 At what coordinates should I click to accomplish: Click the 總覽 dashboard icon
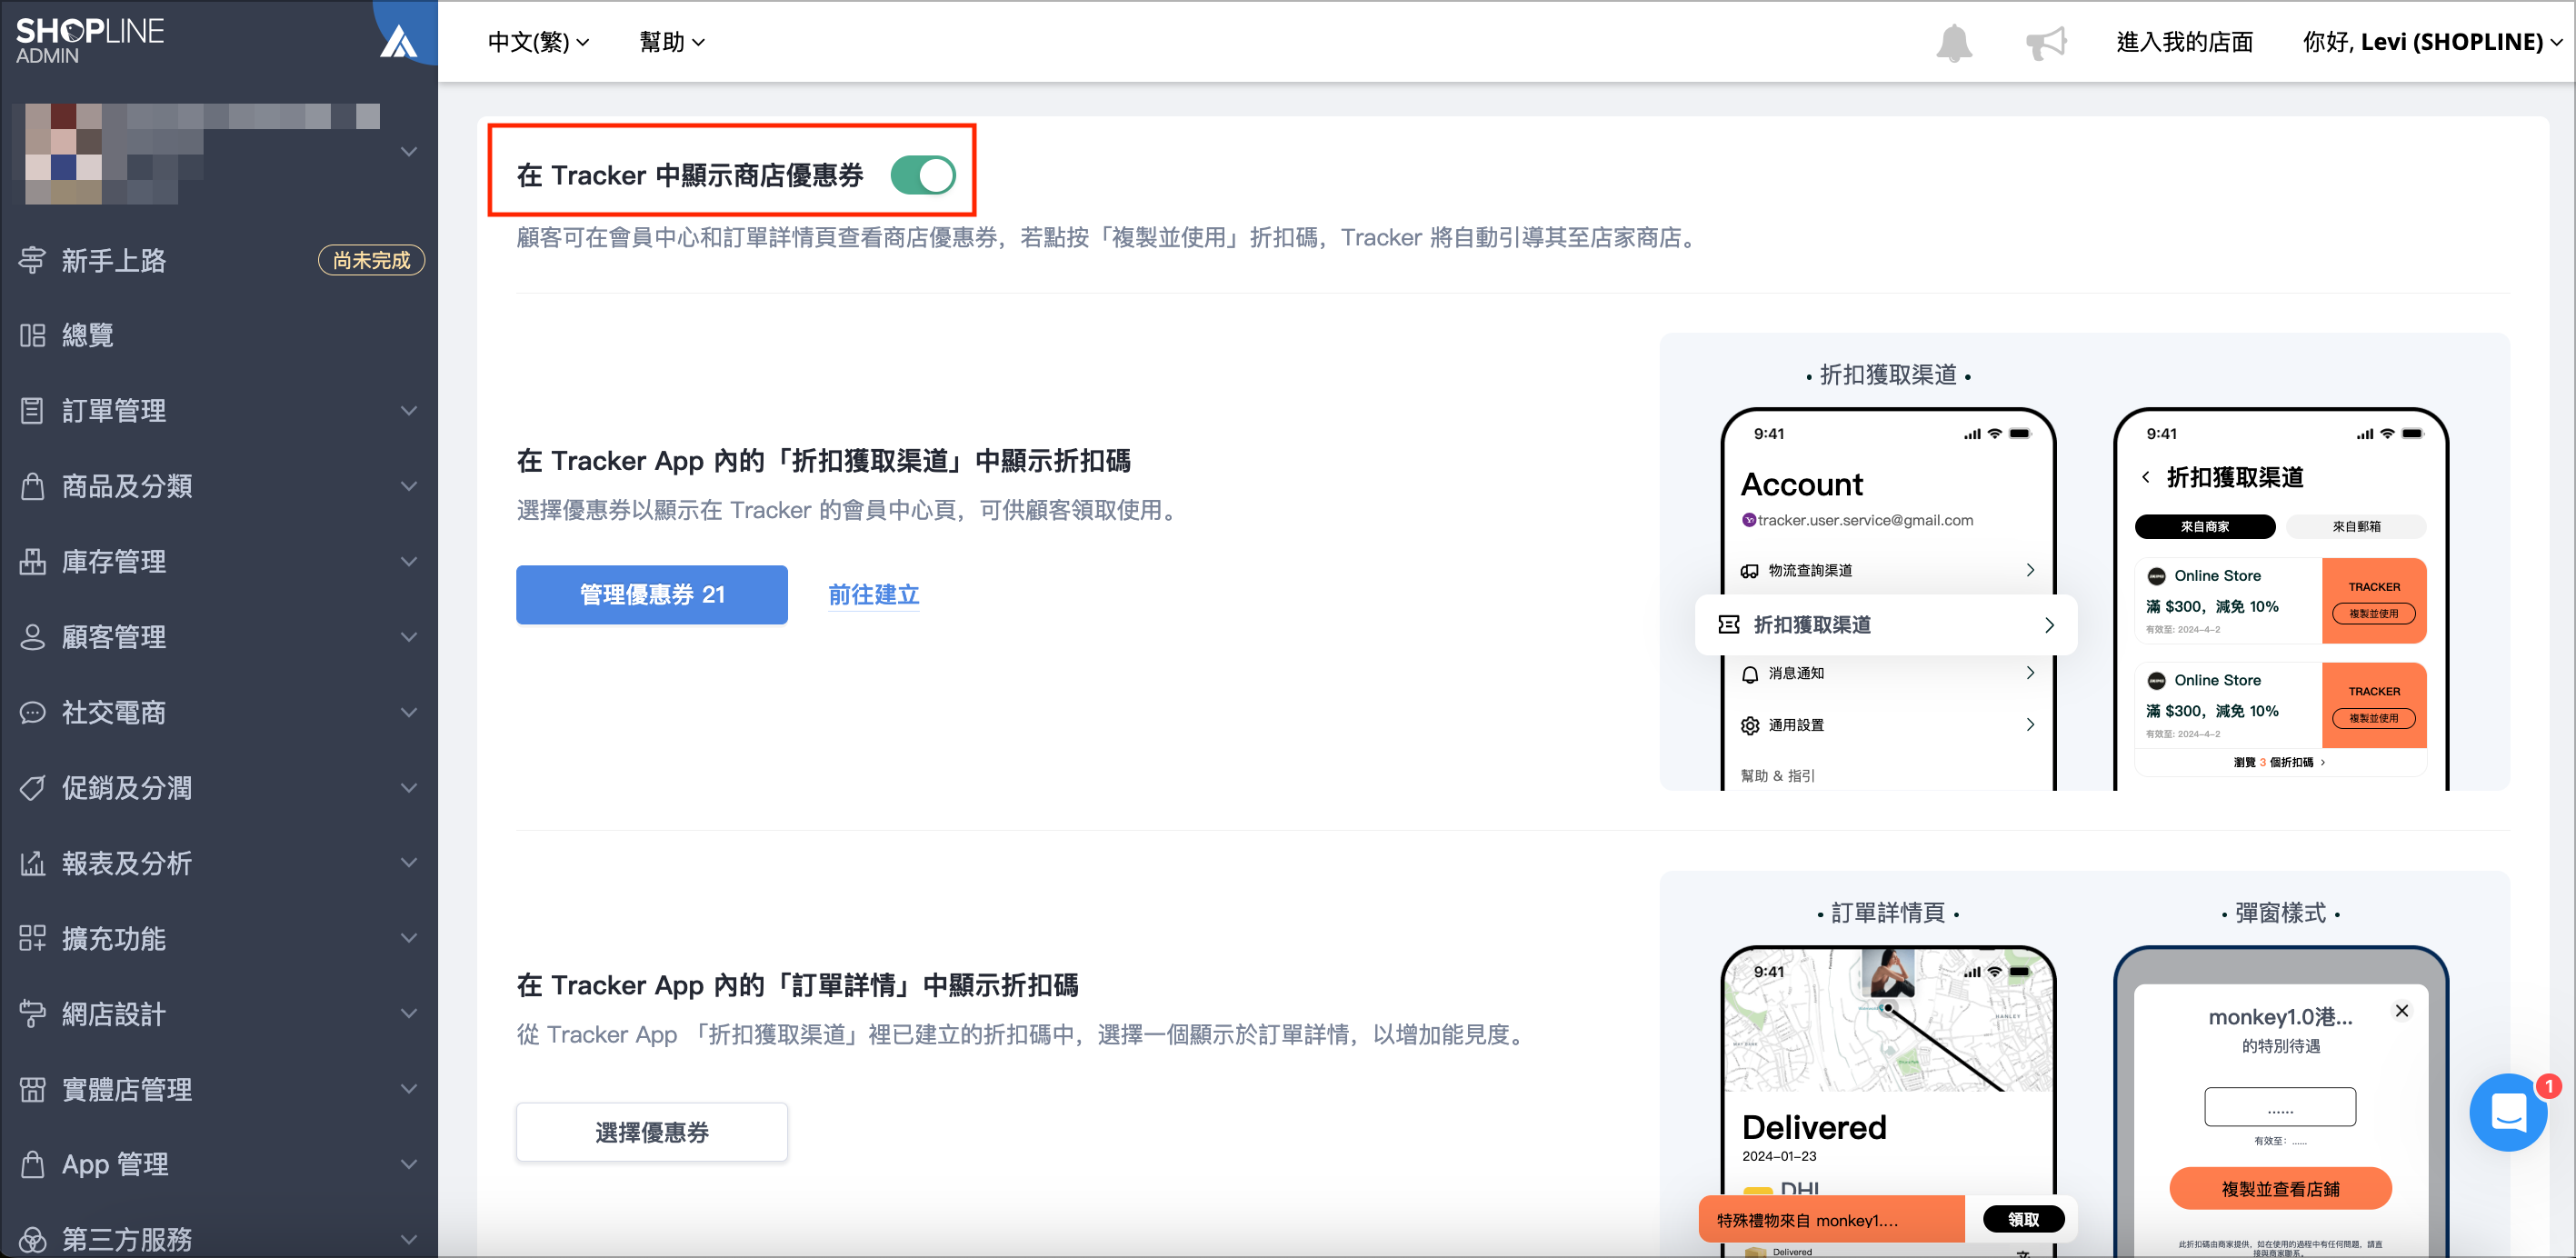click(32, 335)
